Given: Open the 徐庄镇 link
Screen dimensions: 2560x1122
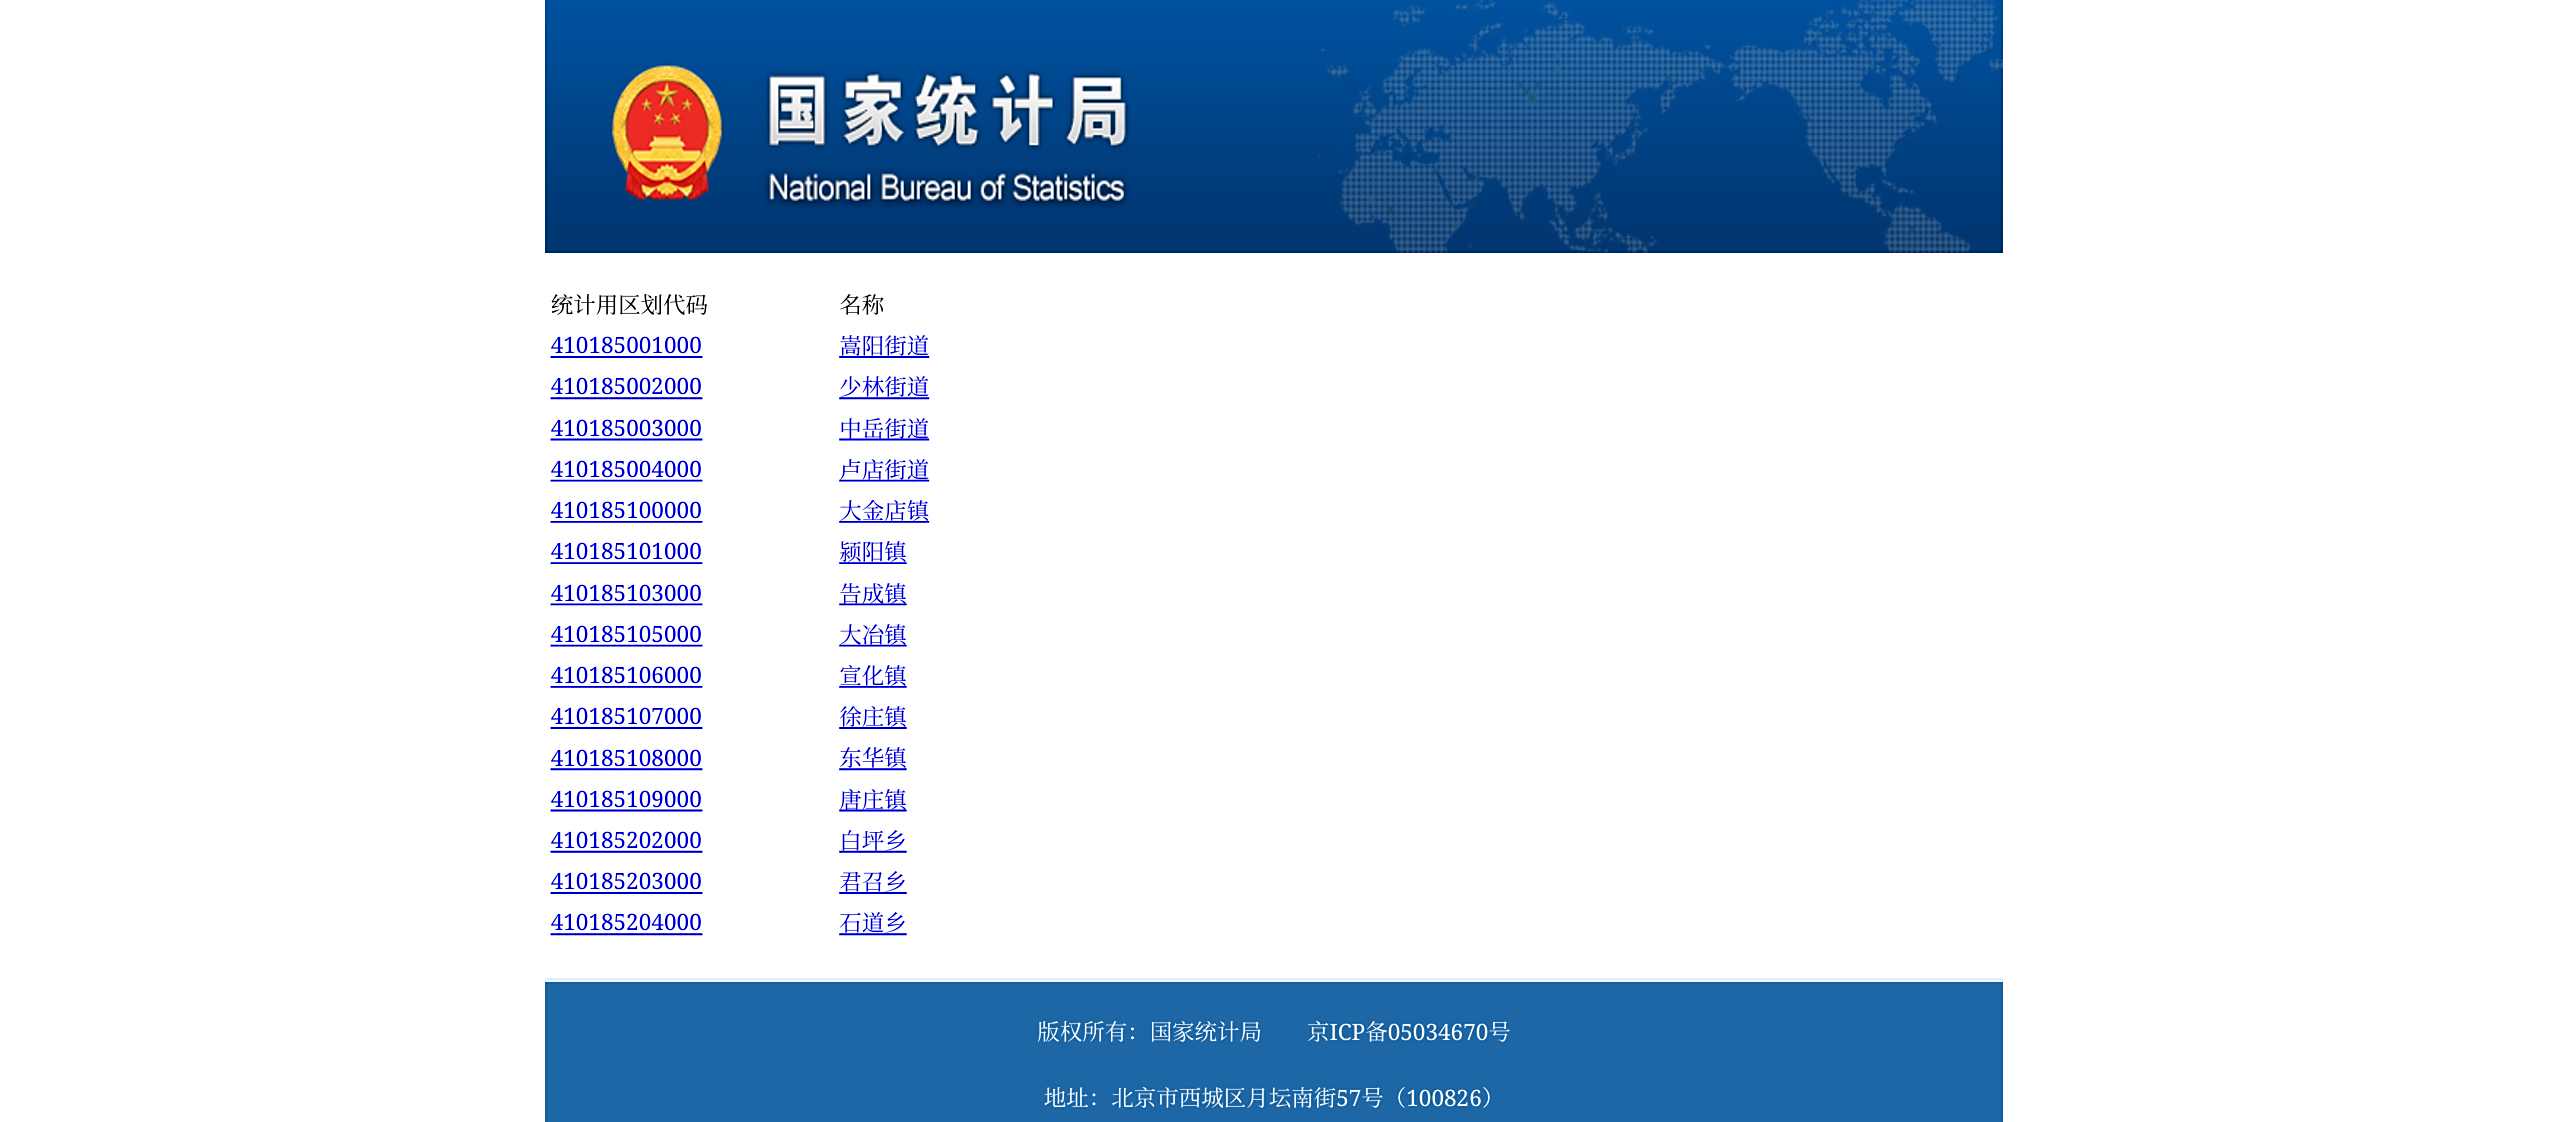Looking at the screenshot, I should 873,717.
